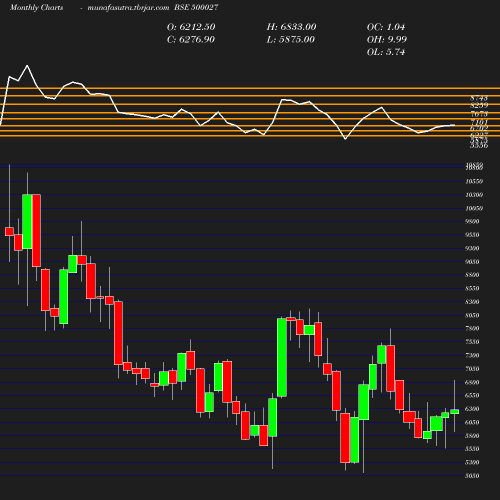Click the 'OC: 1.04' reading
Image resolution: width=500 pixels, height=500 pixels.
[x=386, y=27]
